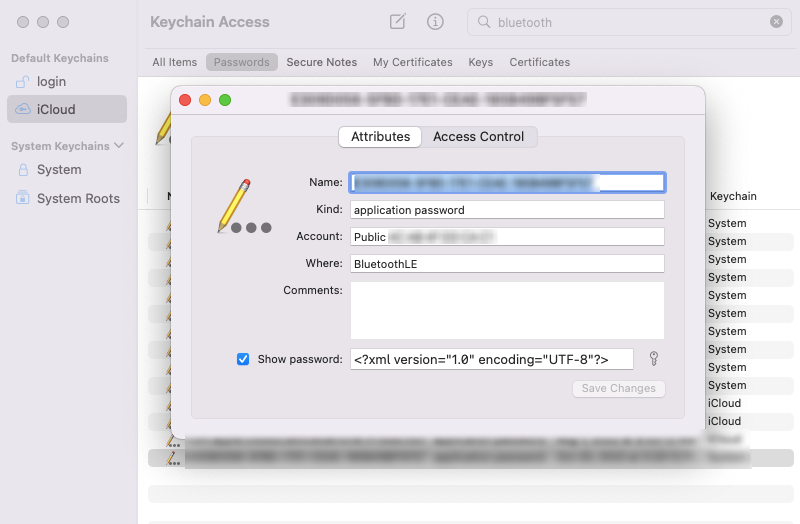Select the Passwords category tab
This screenshot has width=800, height=524.
(241, 62)
